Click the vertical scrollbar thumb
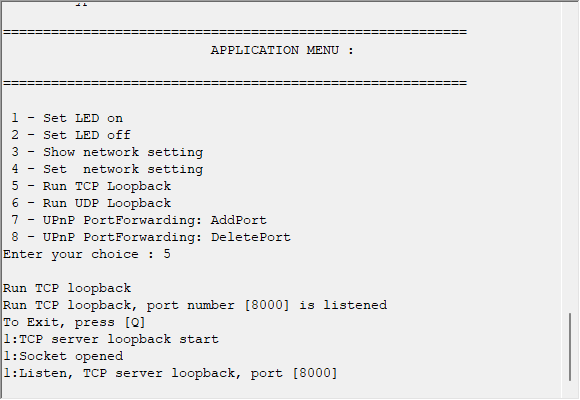 570,347
